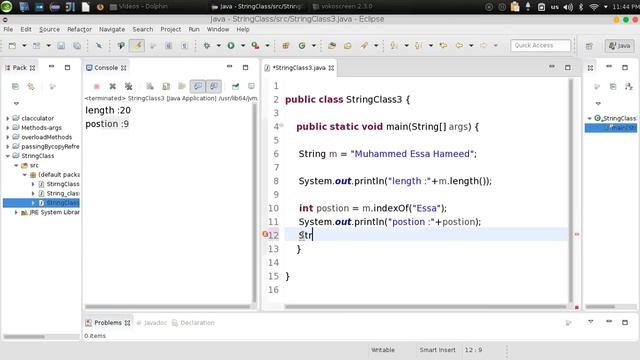Image resolution: width=640 pixels, height=360 pixels.
Task: Click the Java perspective button
Action: point(620,46)
